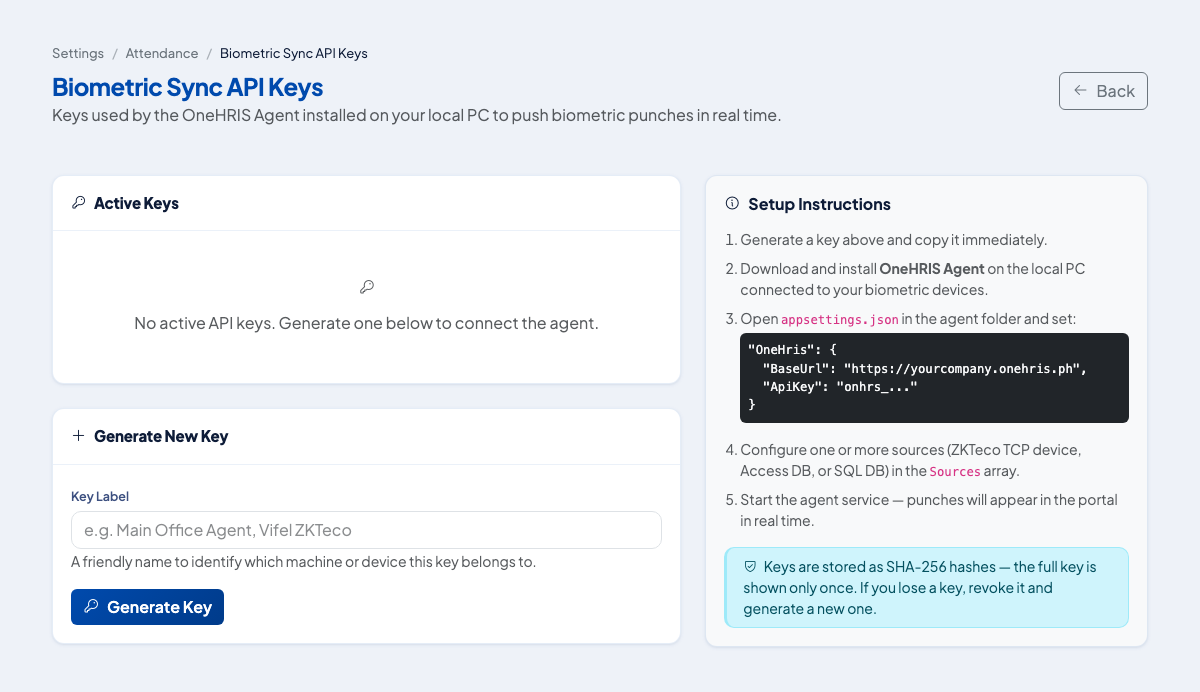The height and width of the screenshot is (692, 1200).
Task: Click the ApiKey line in the code block
Action: tap(840, 385)
